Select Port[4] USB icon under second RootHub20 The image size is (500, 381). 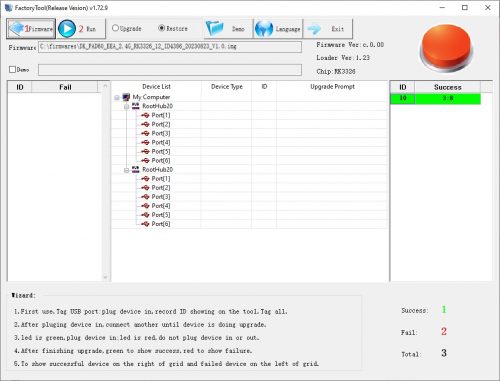(145, 206)
